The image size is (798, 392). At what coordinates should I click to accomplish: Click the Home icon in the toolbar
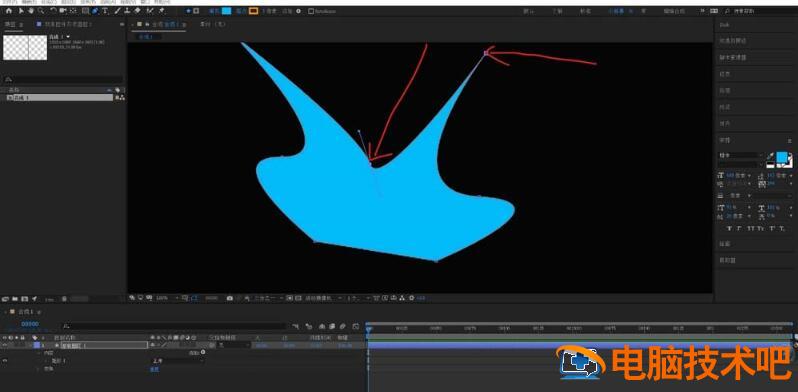point(9,11)
